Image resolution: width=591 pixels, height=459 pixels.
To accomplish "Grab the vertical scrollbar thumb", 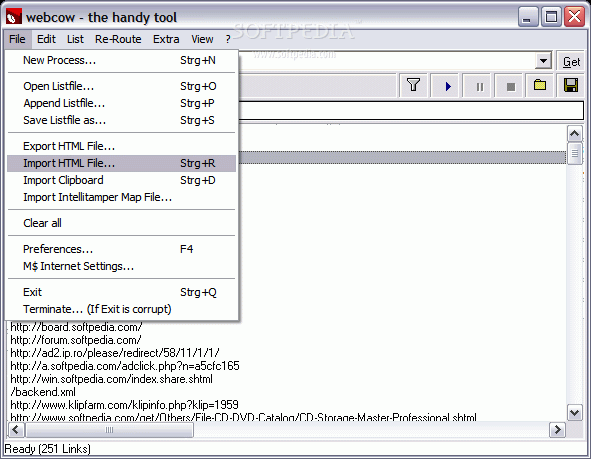I will pos(574,153).
